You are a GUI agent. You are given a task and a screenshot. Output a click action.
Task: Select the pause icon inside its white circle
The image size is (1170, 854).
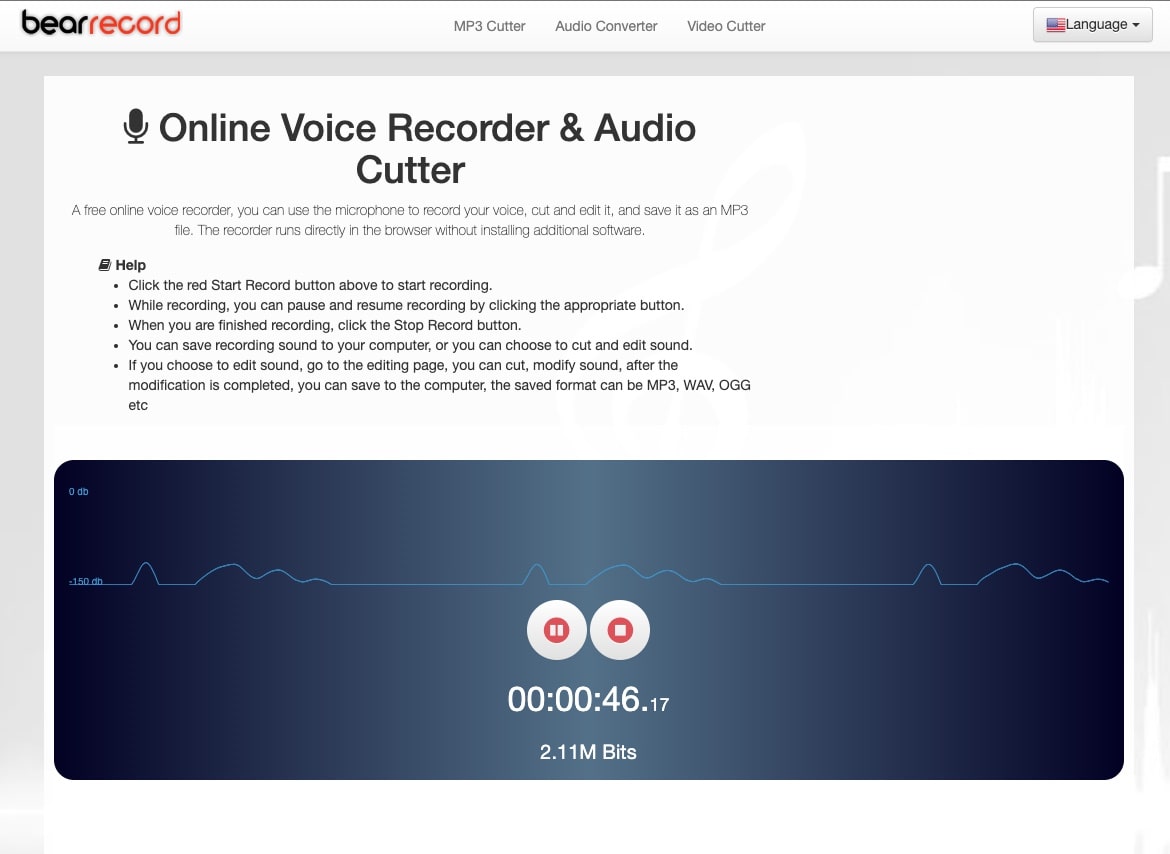[557, 630]
